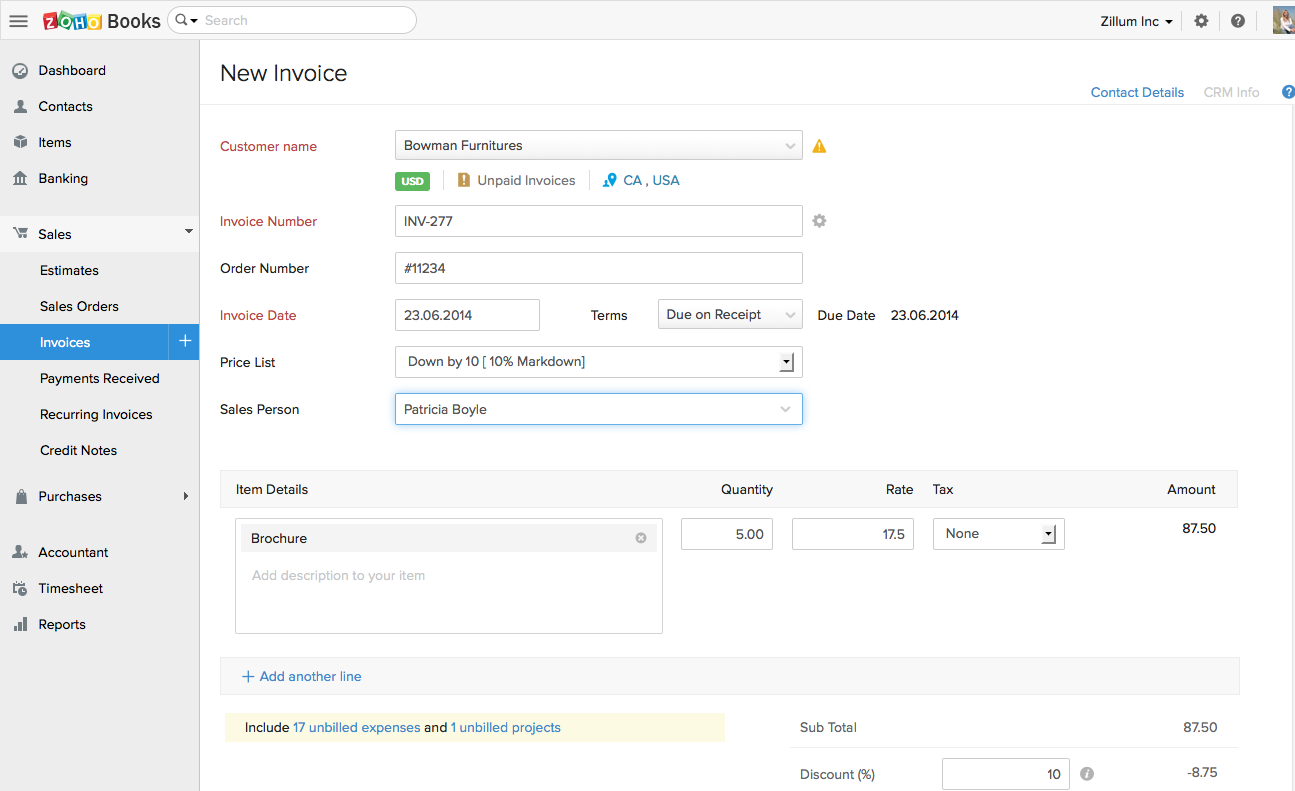Click the help question mark icon

[1238, 21]
